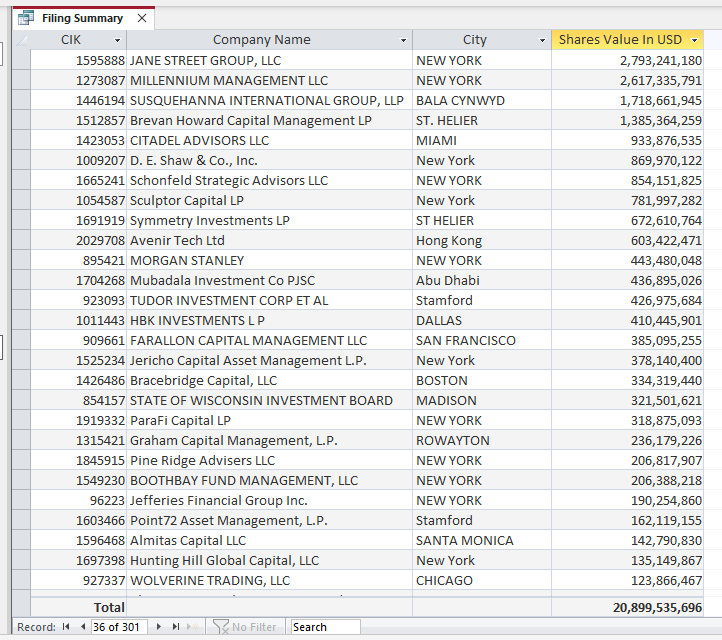Click cell Hunting Hill Global Capital, LLC
The height and width of the screenshot is (640, 722).
click(x=269, y=560)
